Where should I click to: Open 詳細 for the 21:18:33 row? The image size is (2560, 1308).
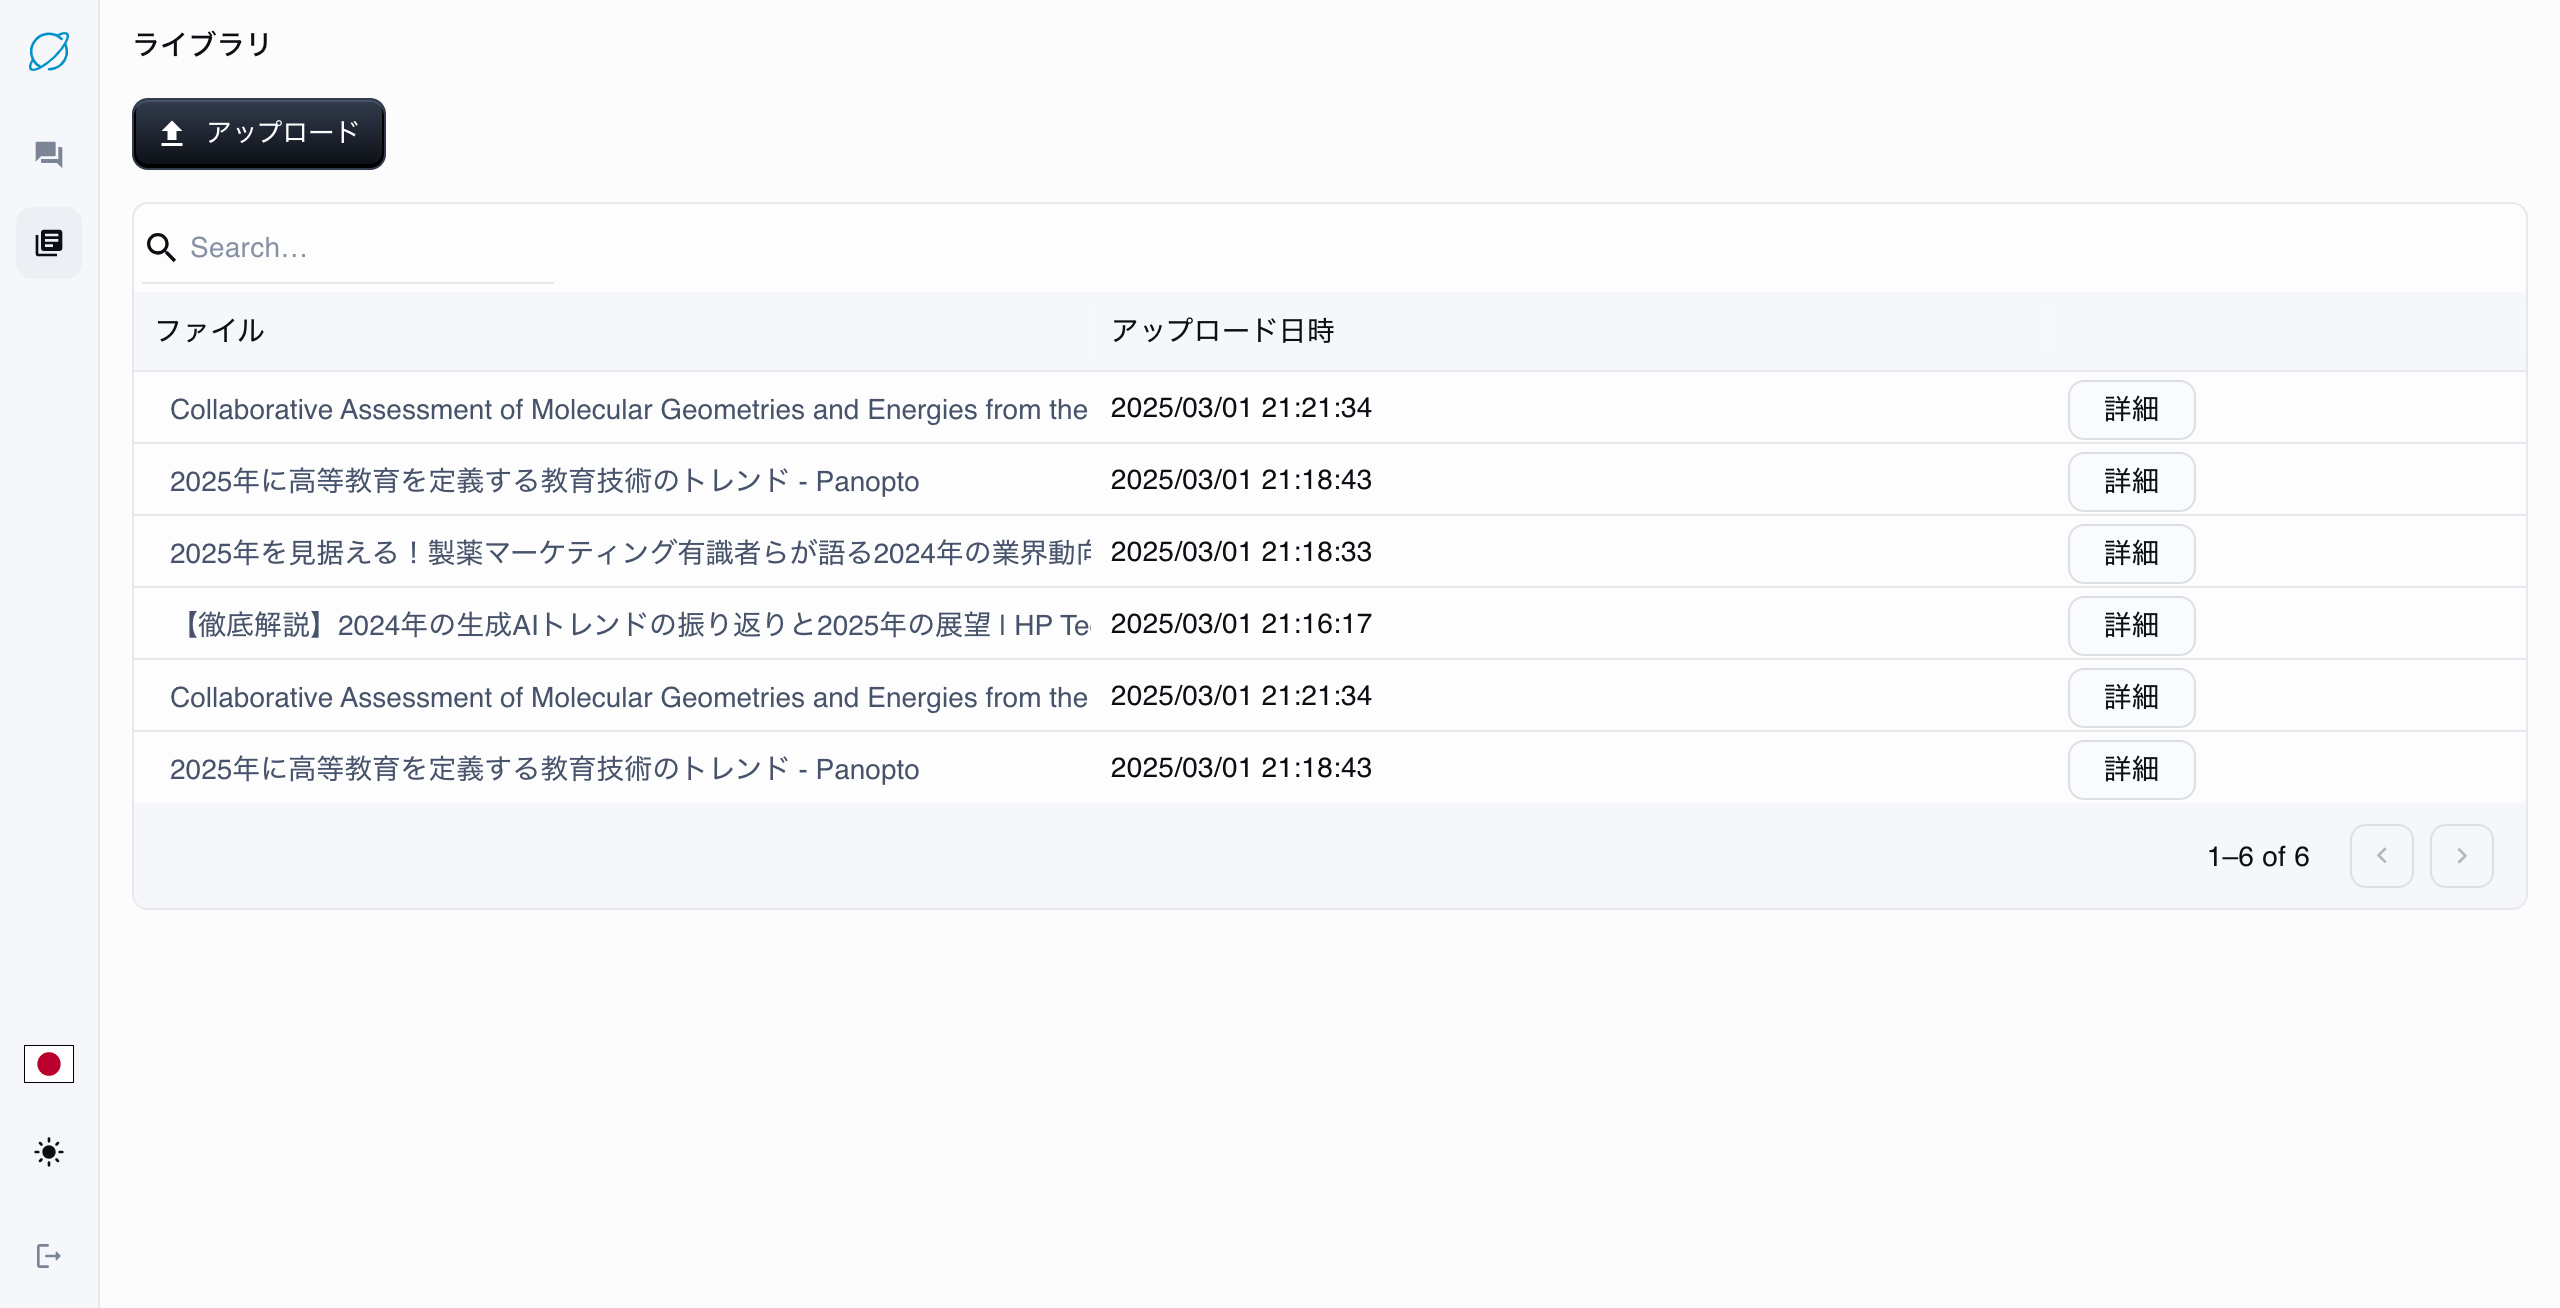(2131, 553)
